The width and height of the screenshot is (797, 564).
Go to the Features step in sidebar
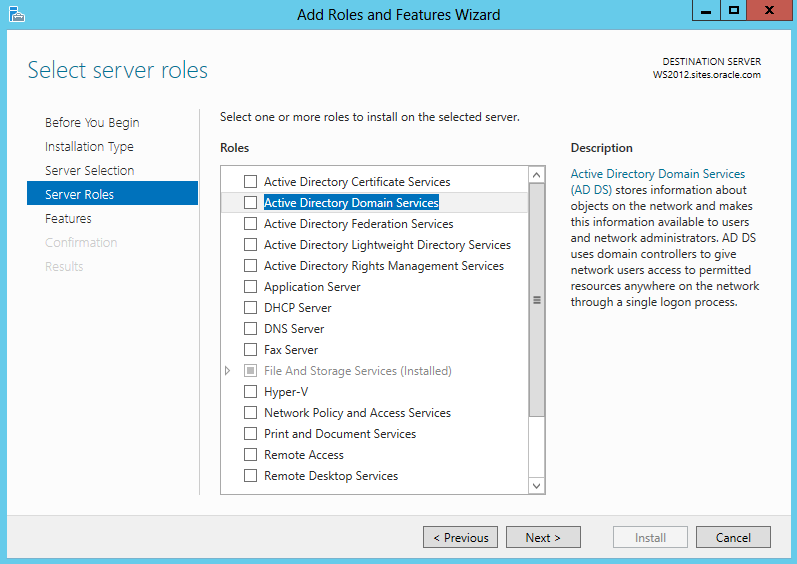coord(68,218)
